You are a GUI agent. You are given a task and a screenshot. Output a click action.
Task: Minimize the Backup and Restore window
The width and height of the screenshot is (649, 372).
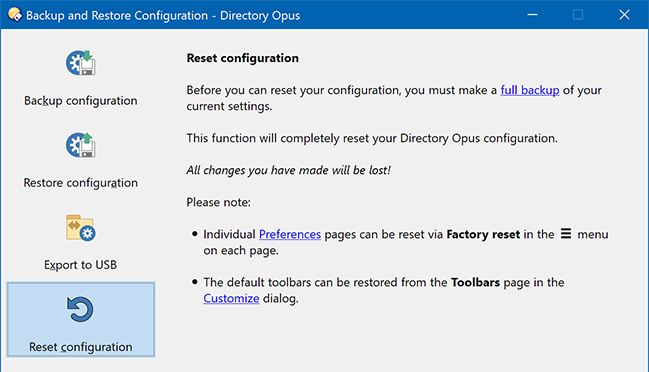532,15
